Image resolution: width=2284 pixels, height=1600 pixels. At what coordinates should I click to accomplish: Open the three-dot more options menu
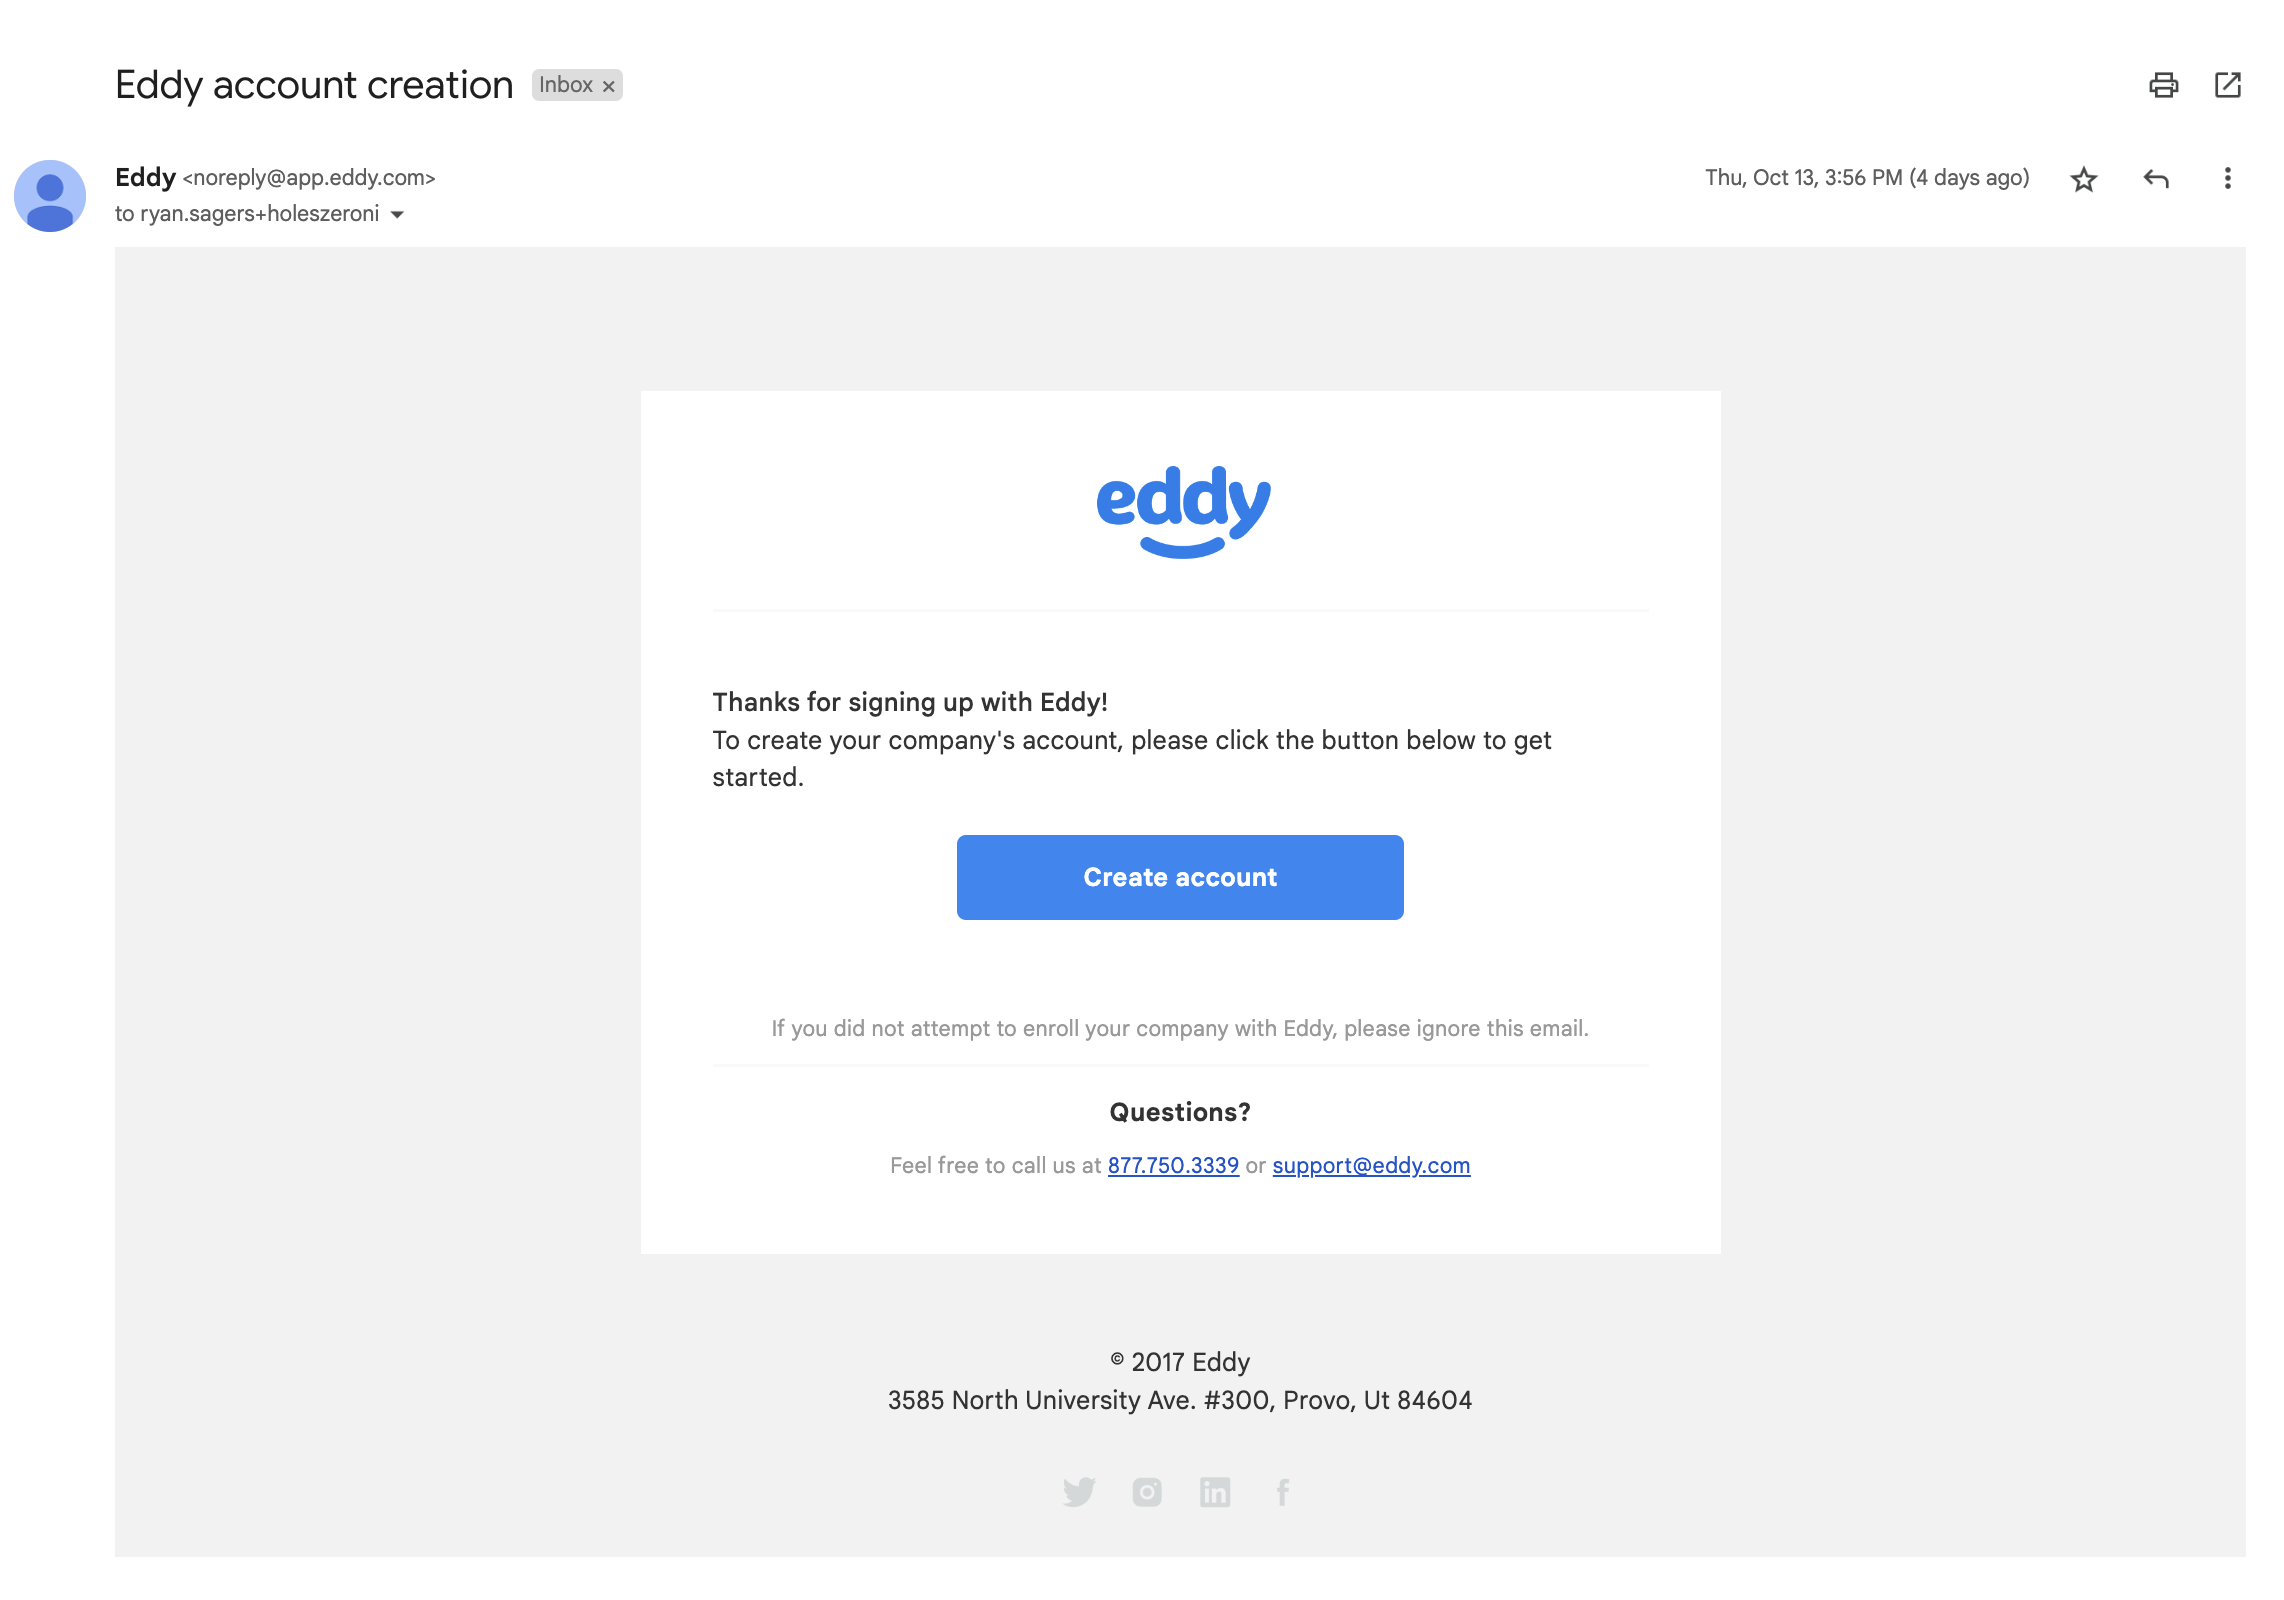click(x=2227, y=178)
